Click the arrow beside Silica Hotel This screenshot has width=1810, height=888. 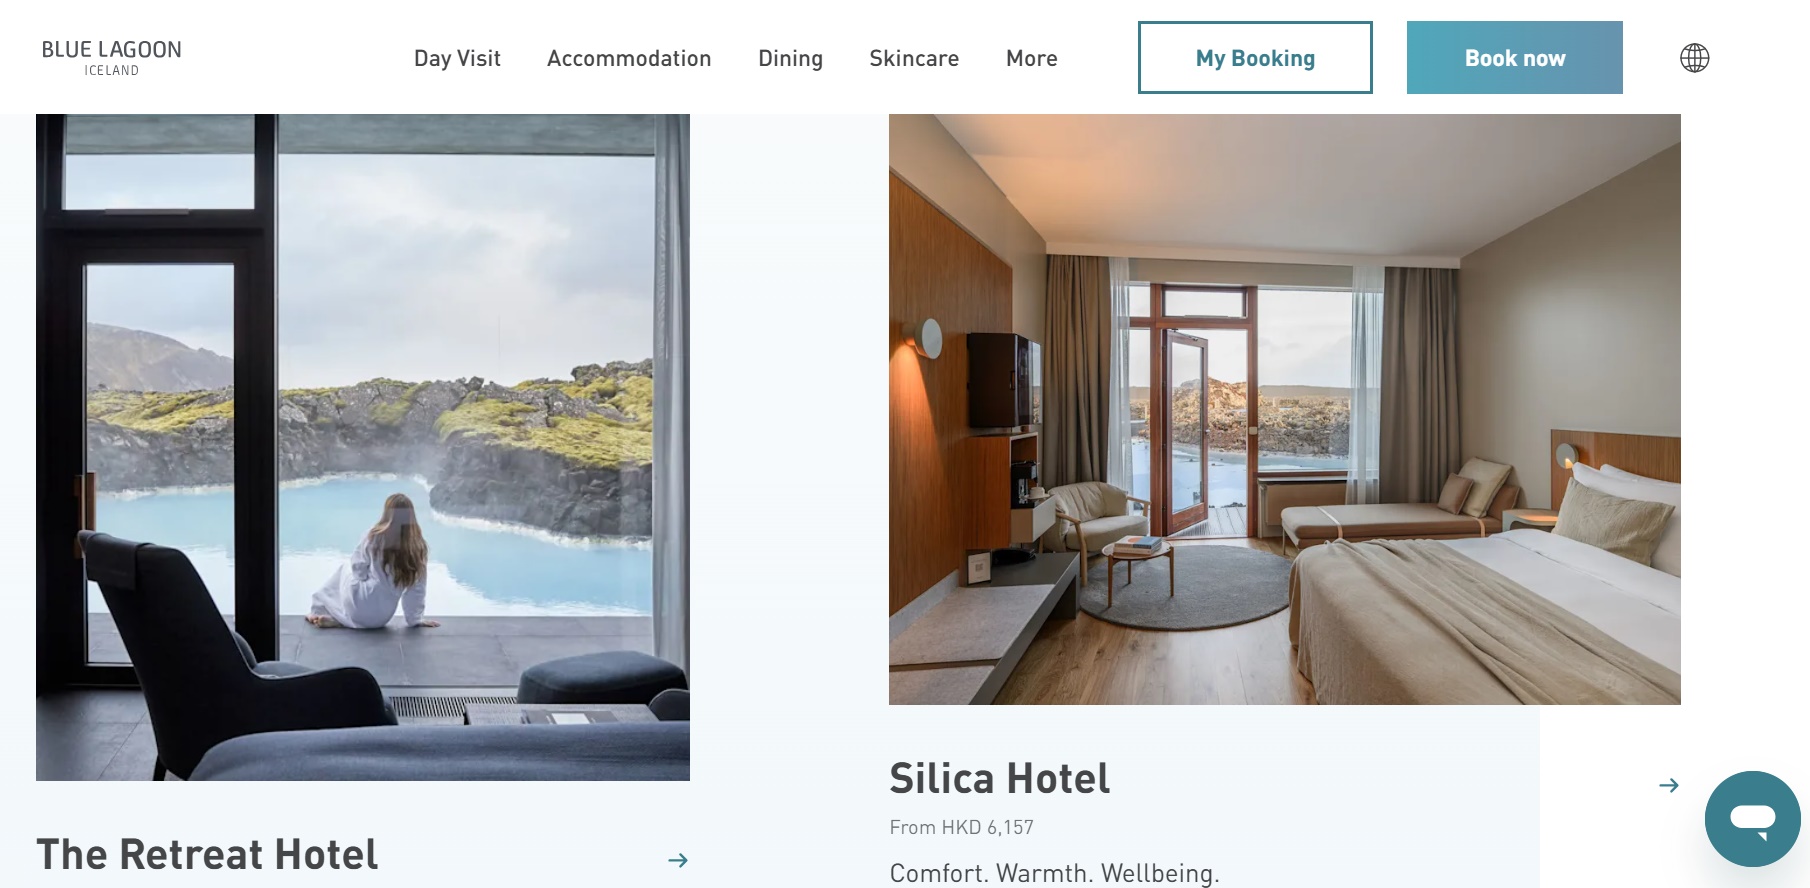coord(1669,786)
